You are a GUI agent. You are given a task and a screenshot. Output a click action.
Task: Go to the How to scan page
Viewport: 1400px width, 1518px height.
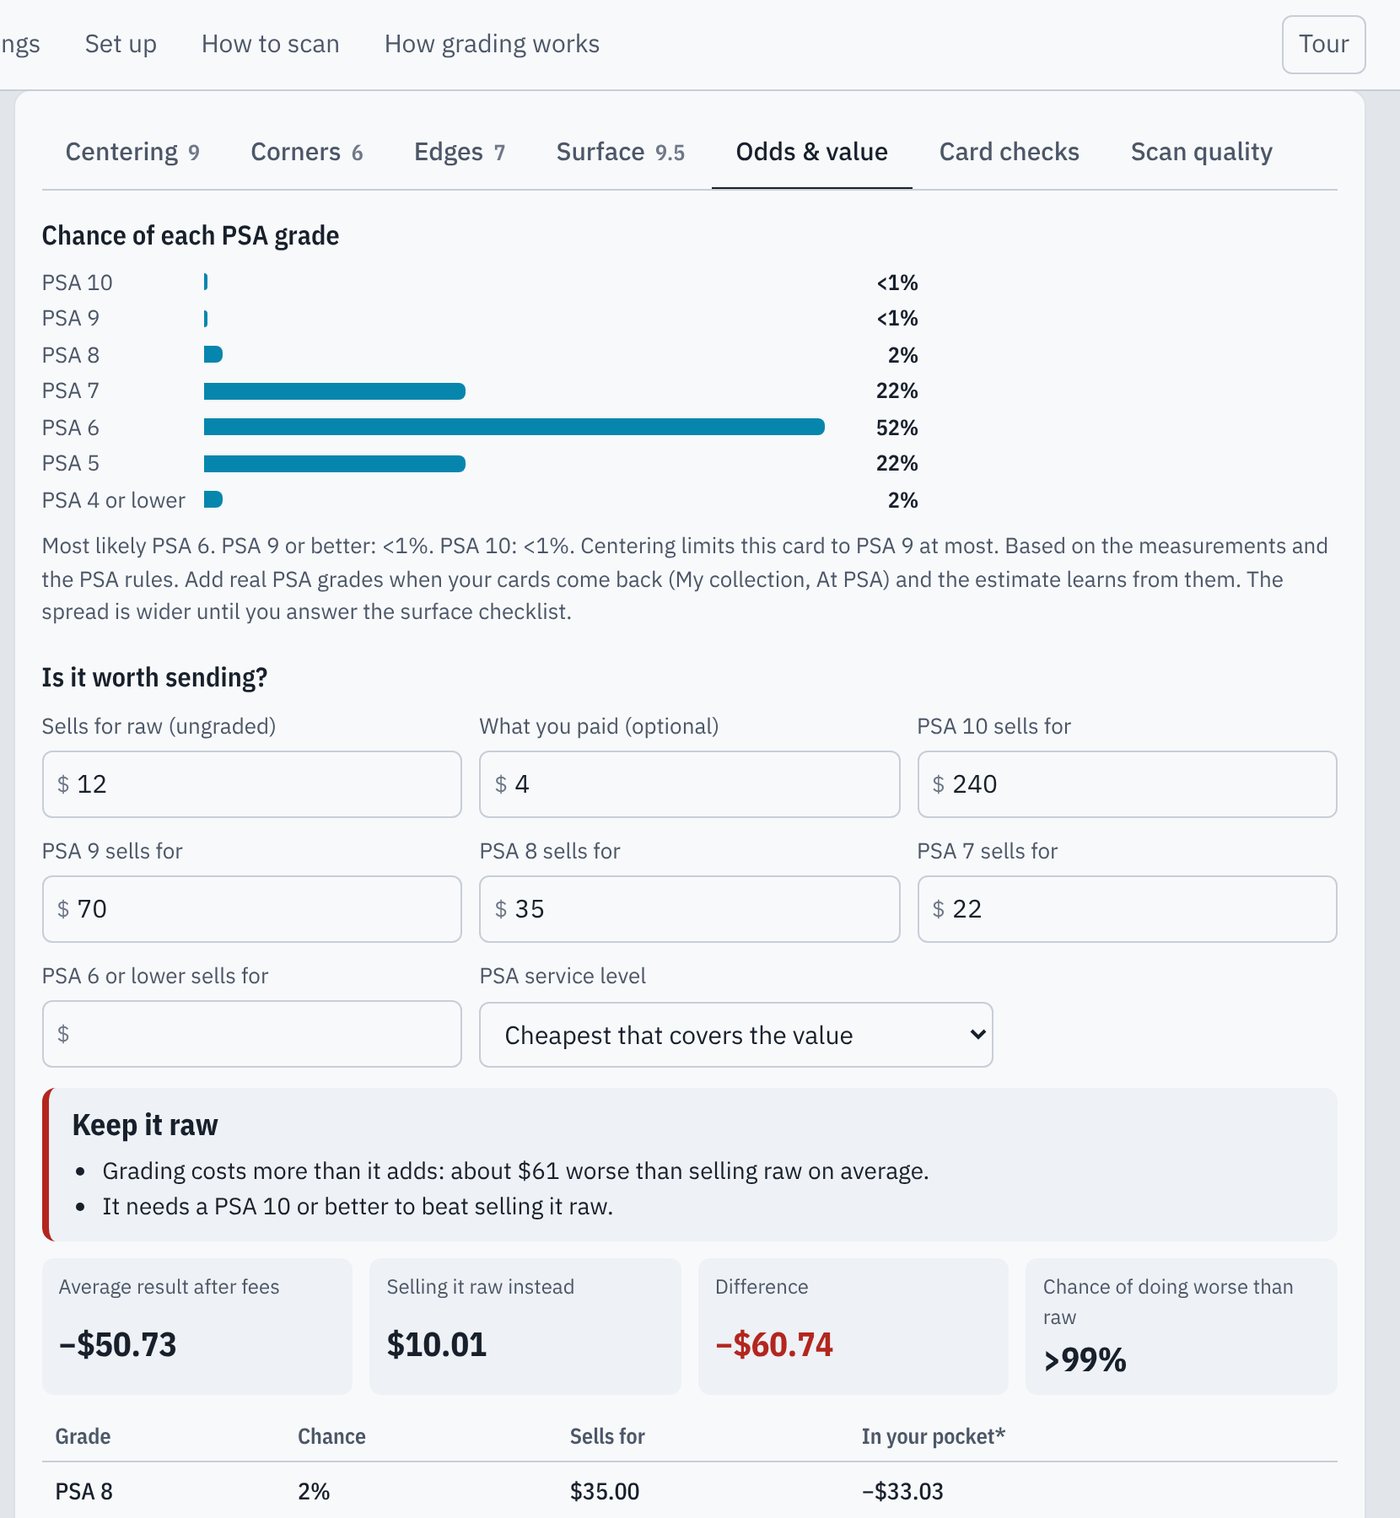coord(270,44)
